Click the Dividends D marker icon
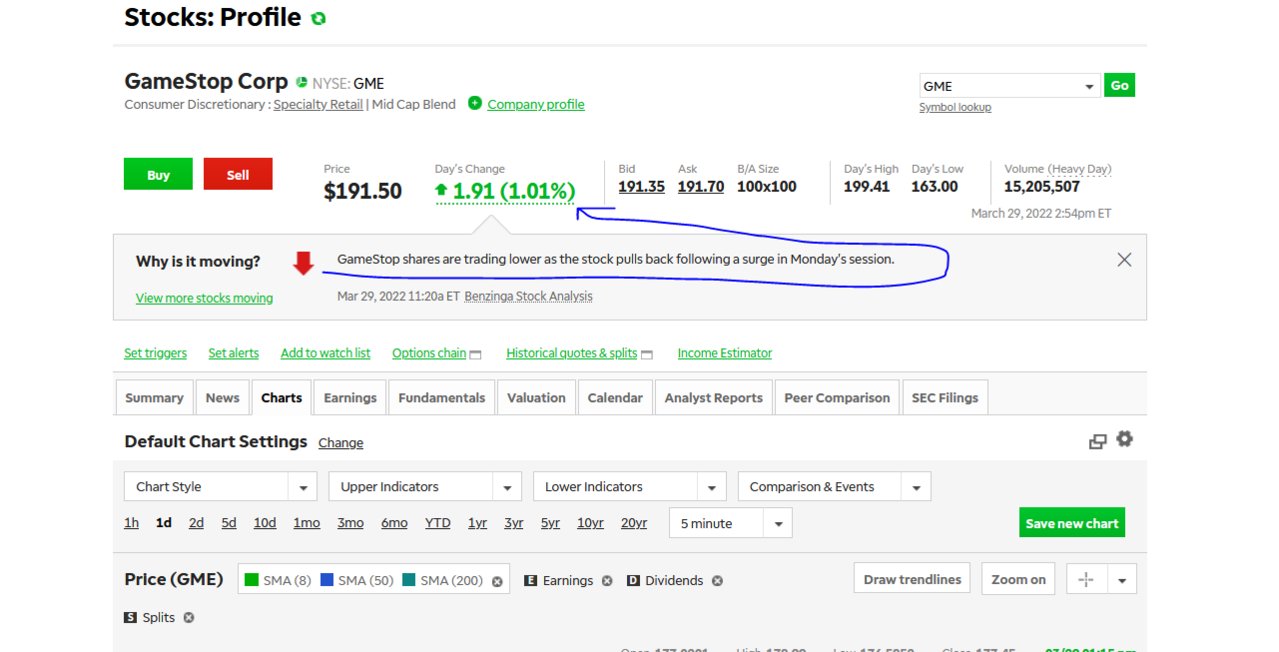This screenshot has height=652, width=1279. pyautogui.click(x=634, y=581)
